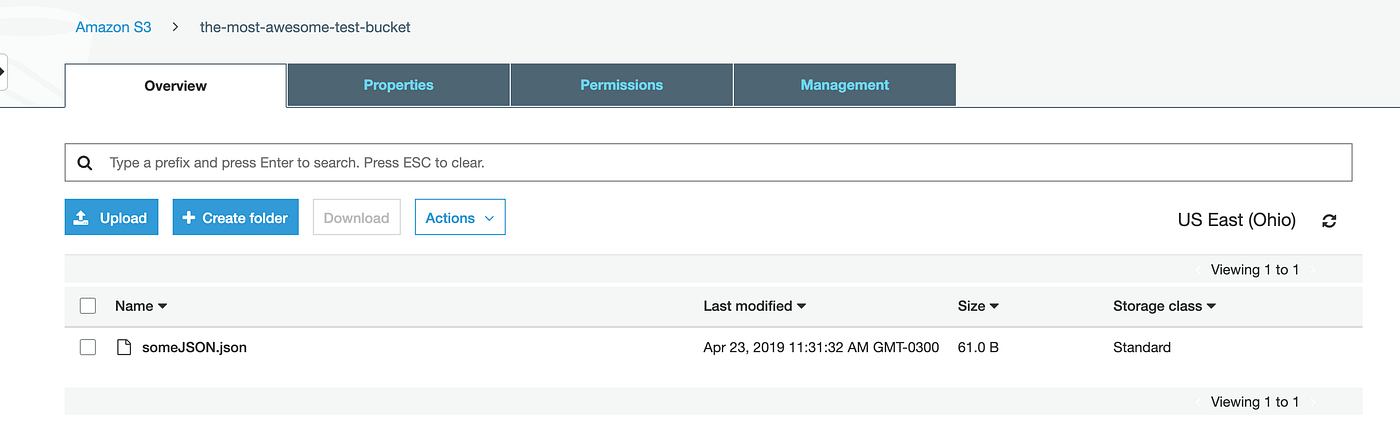Open the someJSON.json object link
Screen dimensions: 1400x448
click(194, 347)
